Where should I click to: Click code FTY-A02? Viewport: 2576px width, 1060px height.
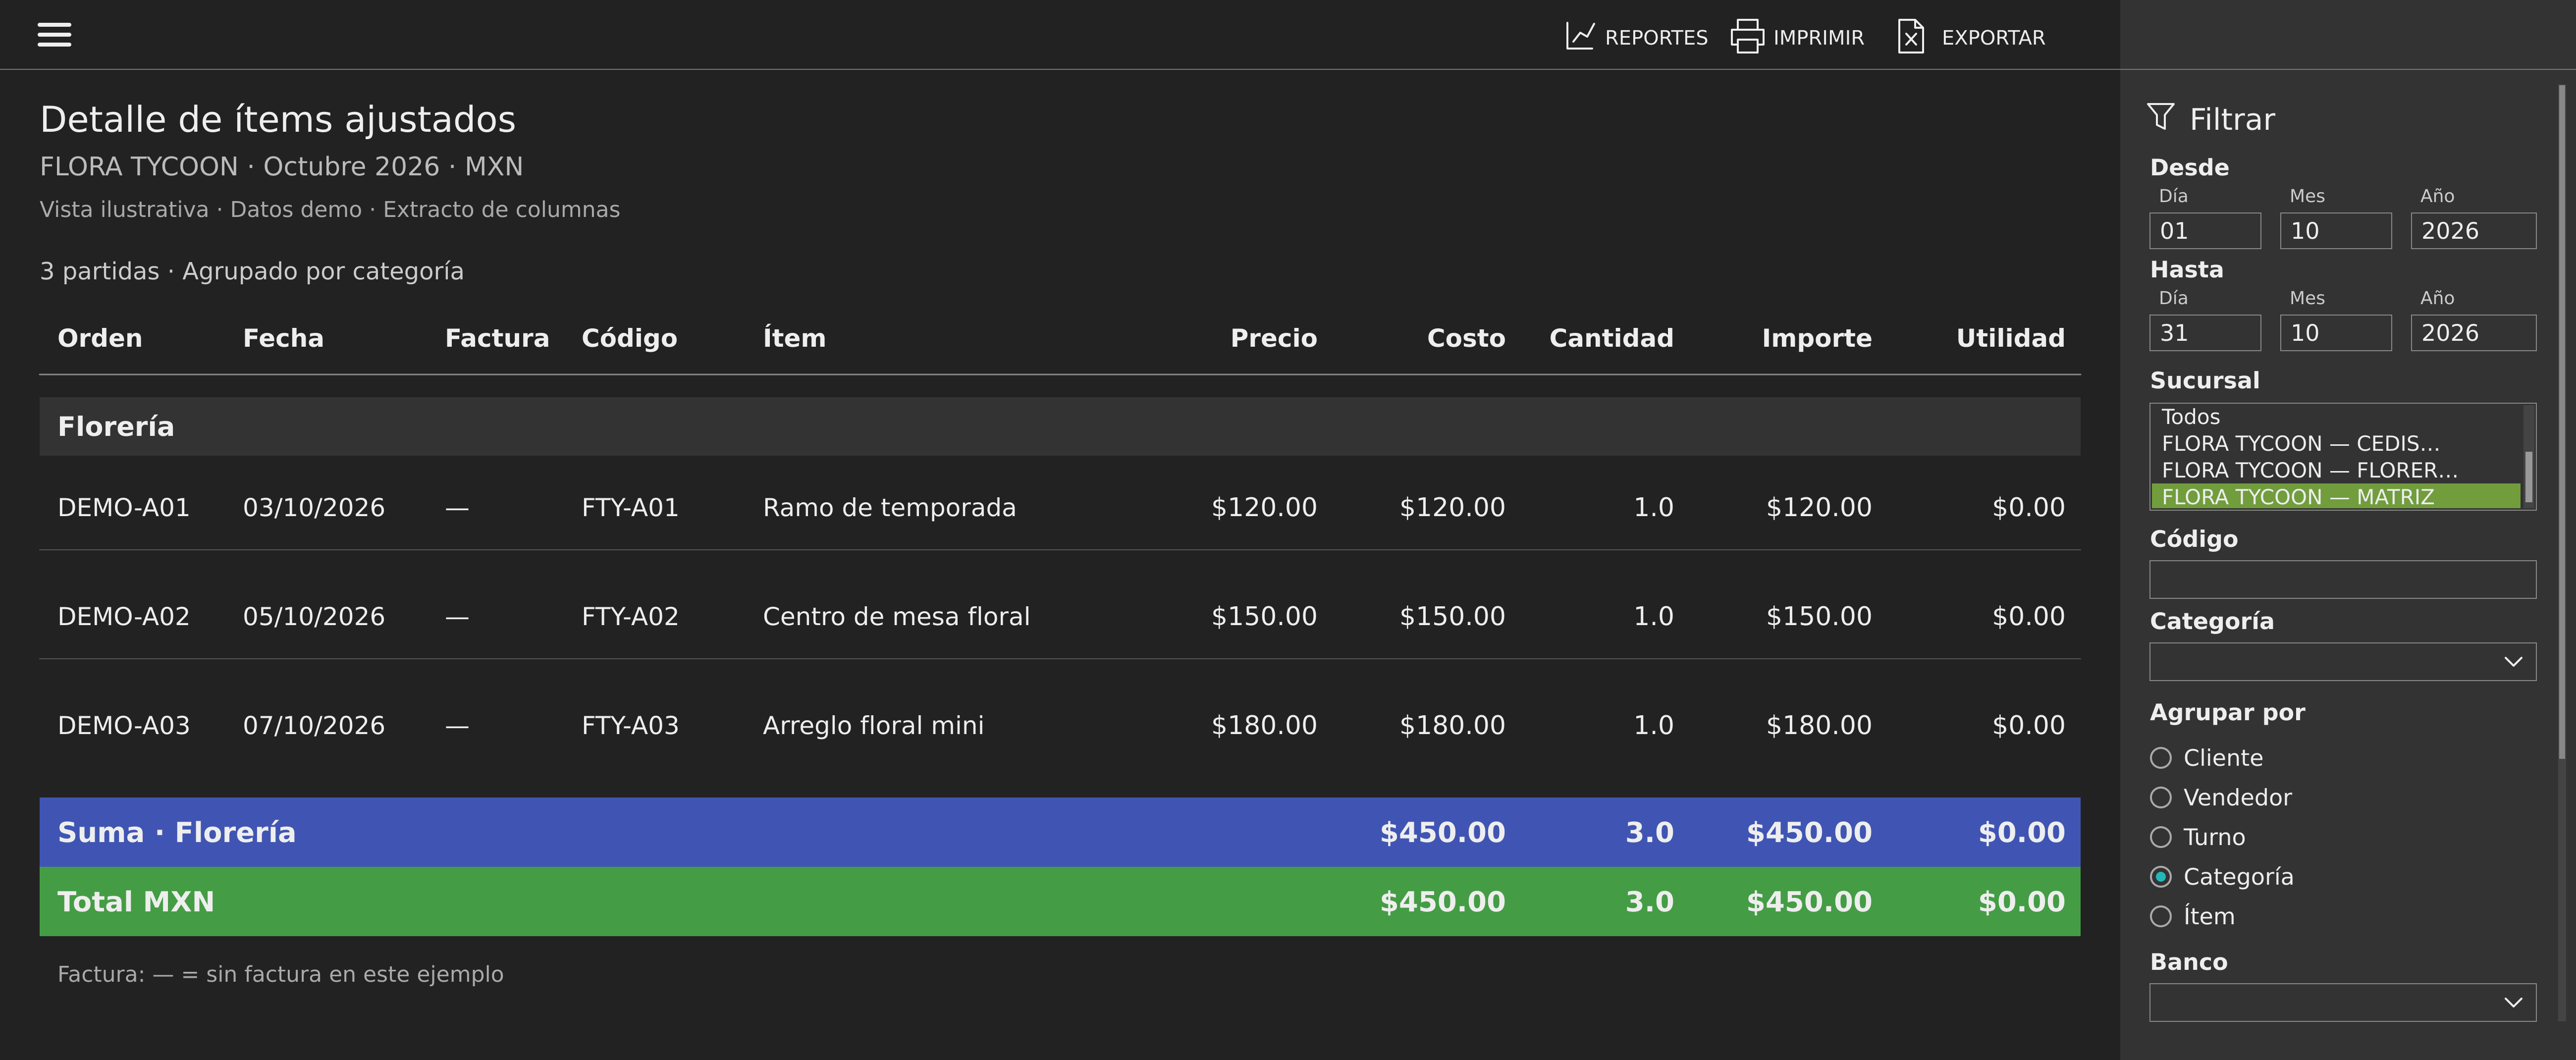pyautogui.click(x=630, y=617)
